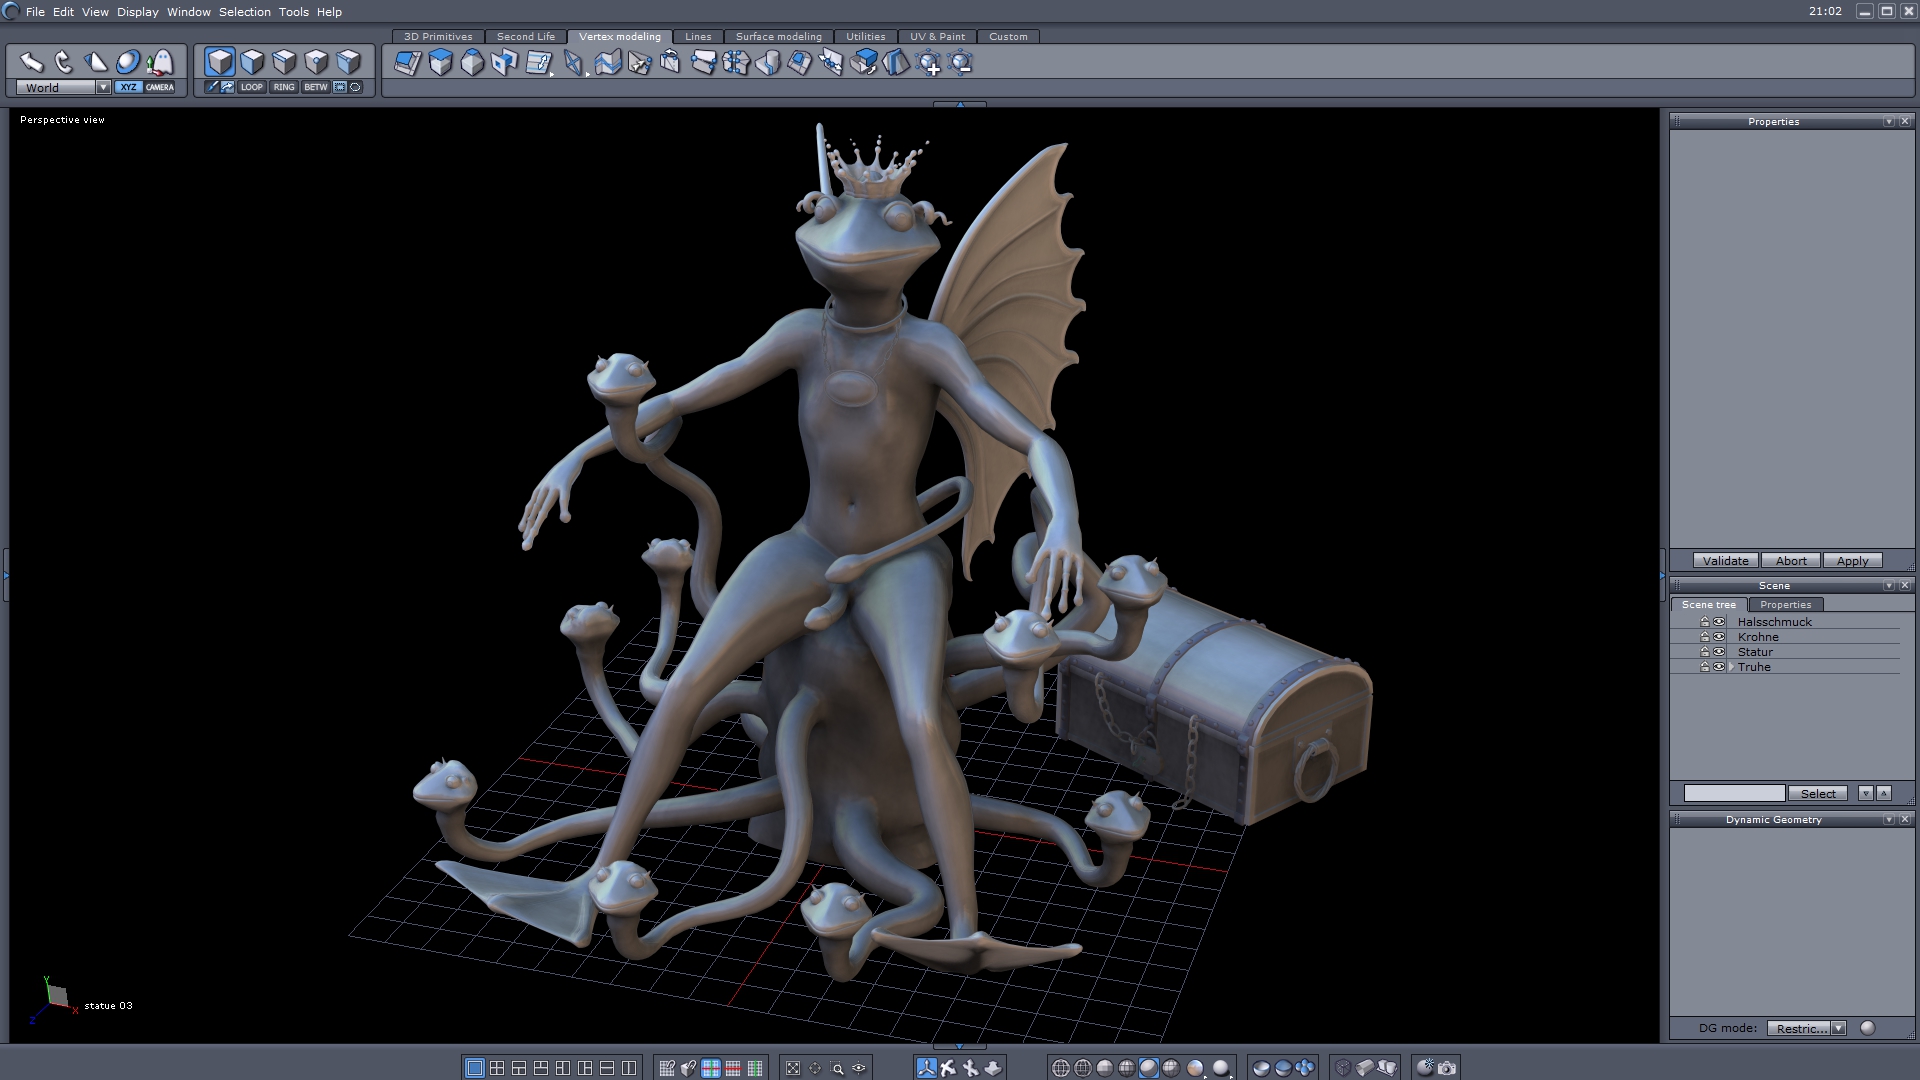Screen dimensions: 1920x1080
Task: Expand the Truhe tree node
Action: click(x=1731, y=667)
